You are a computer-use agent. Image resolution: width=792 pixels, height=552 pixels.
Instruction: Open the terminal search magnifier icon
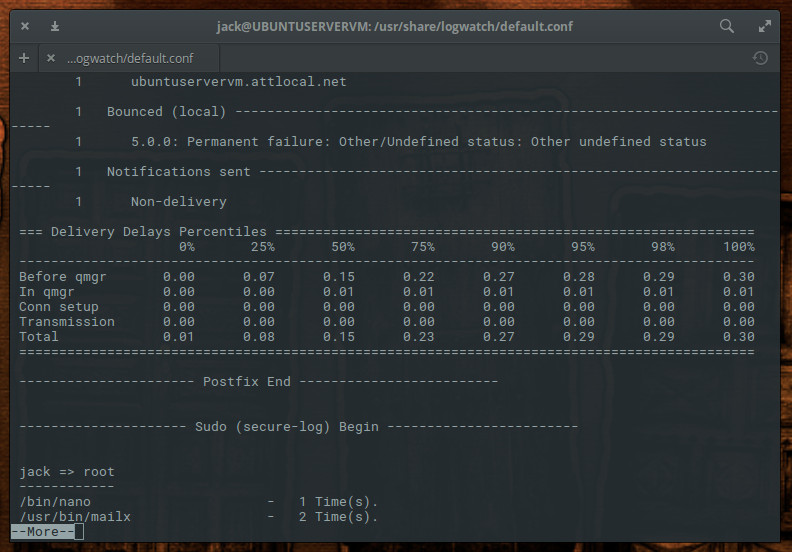[727, 26]
